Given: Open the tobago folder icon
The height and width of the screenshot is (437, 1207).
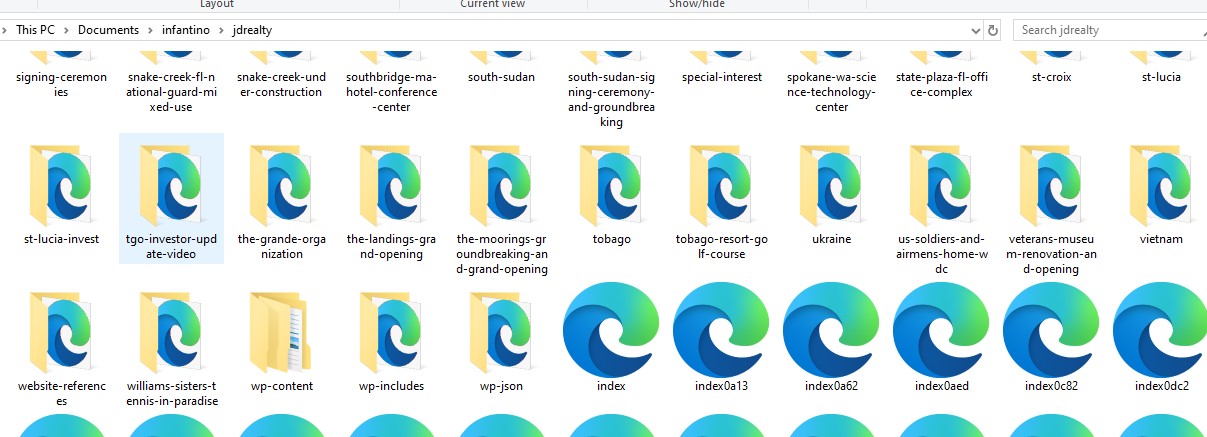Looking at the screenshot, I should click(x=611, y=185).
